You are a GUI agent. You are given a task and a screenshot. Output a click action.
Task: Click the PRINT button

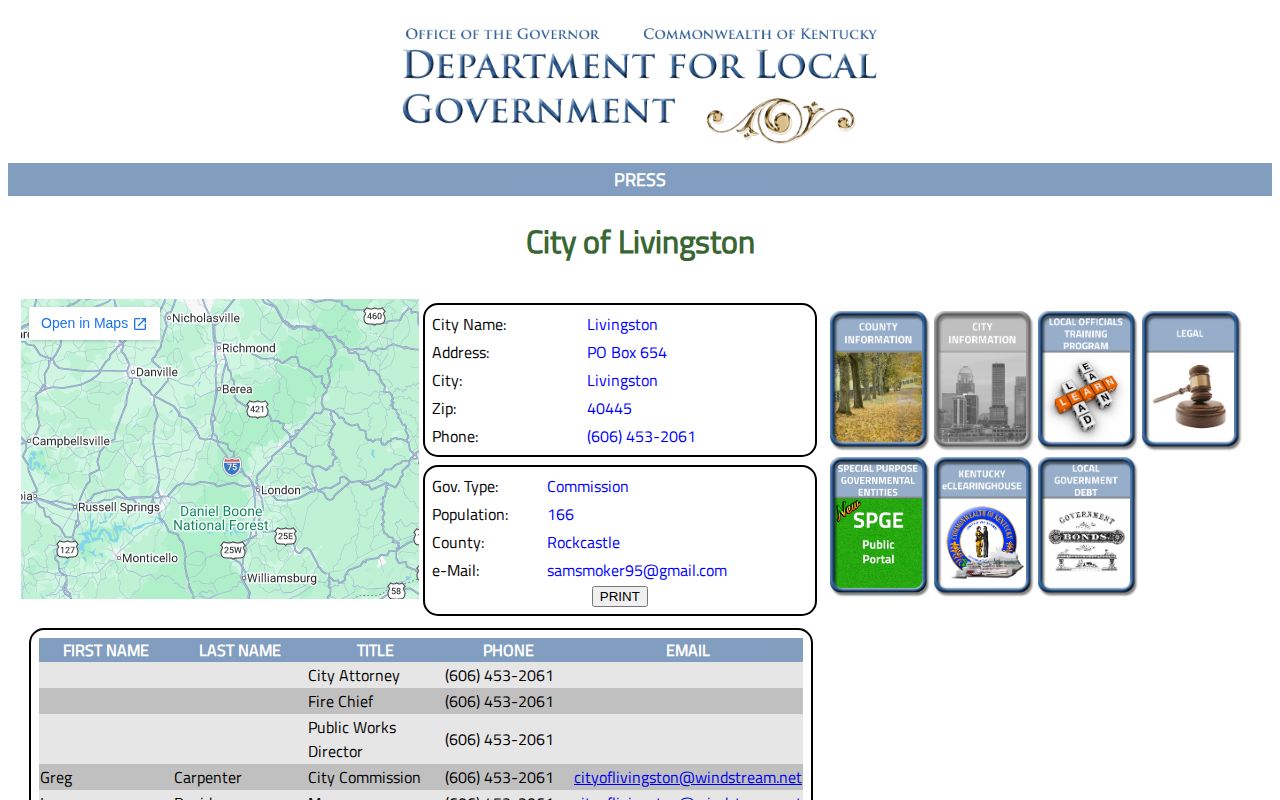click(x=620, y=597)
